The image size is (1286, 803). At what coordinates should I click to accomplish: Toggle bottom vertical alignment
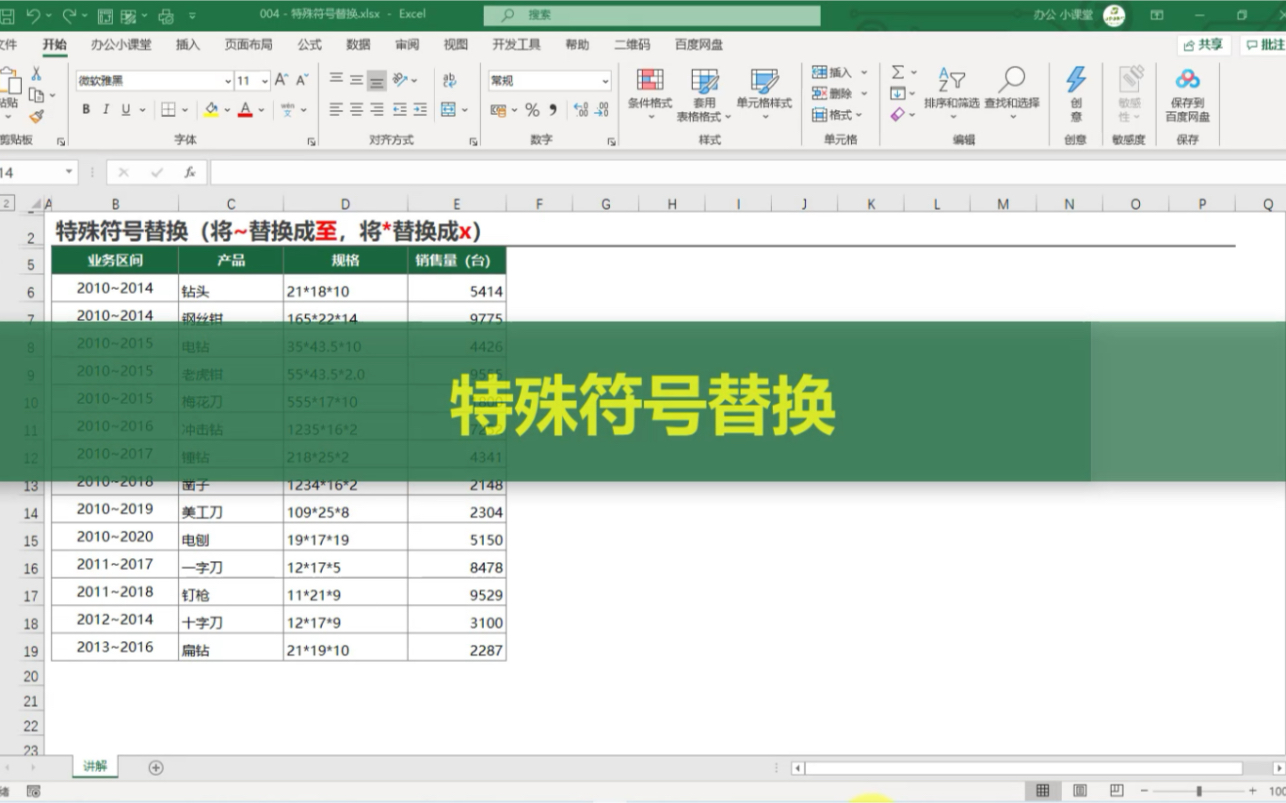point(377,80)
